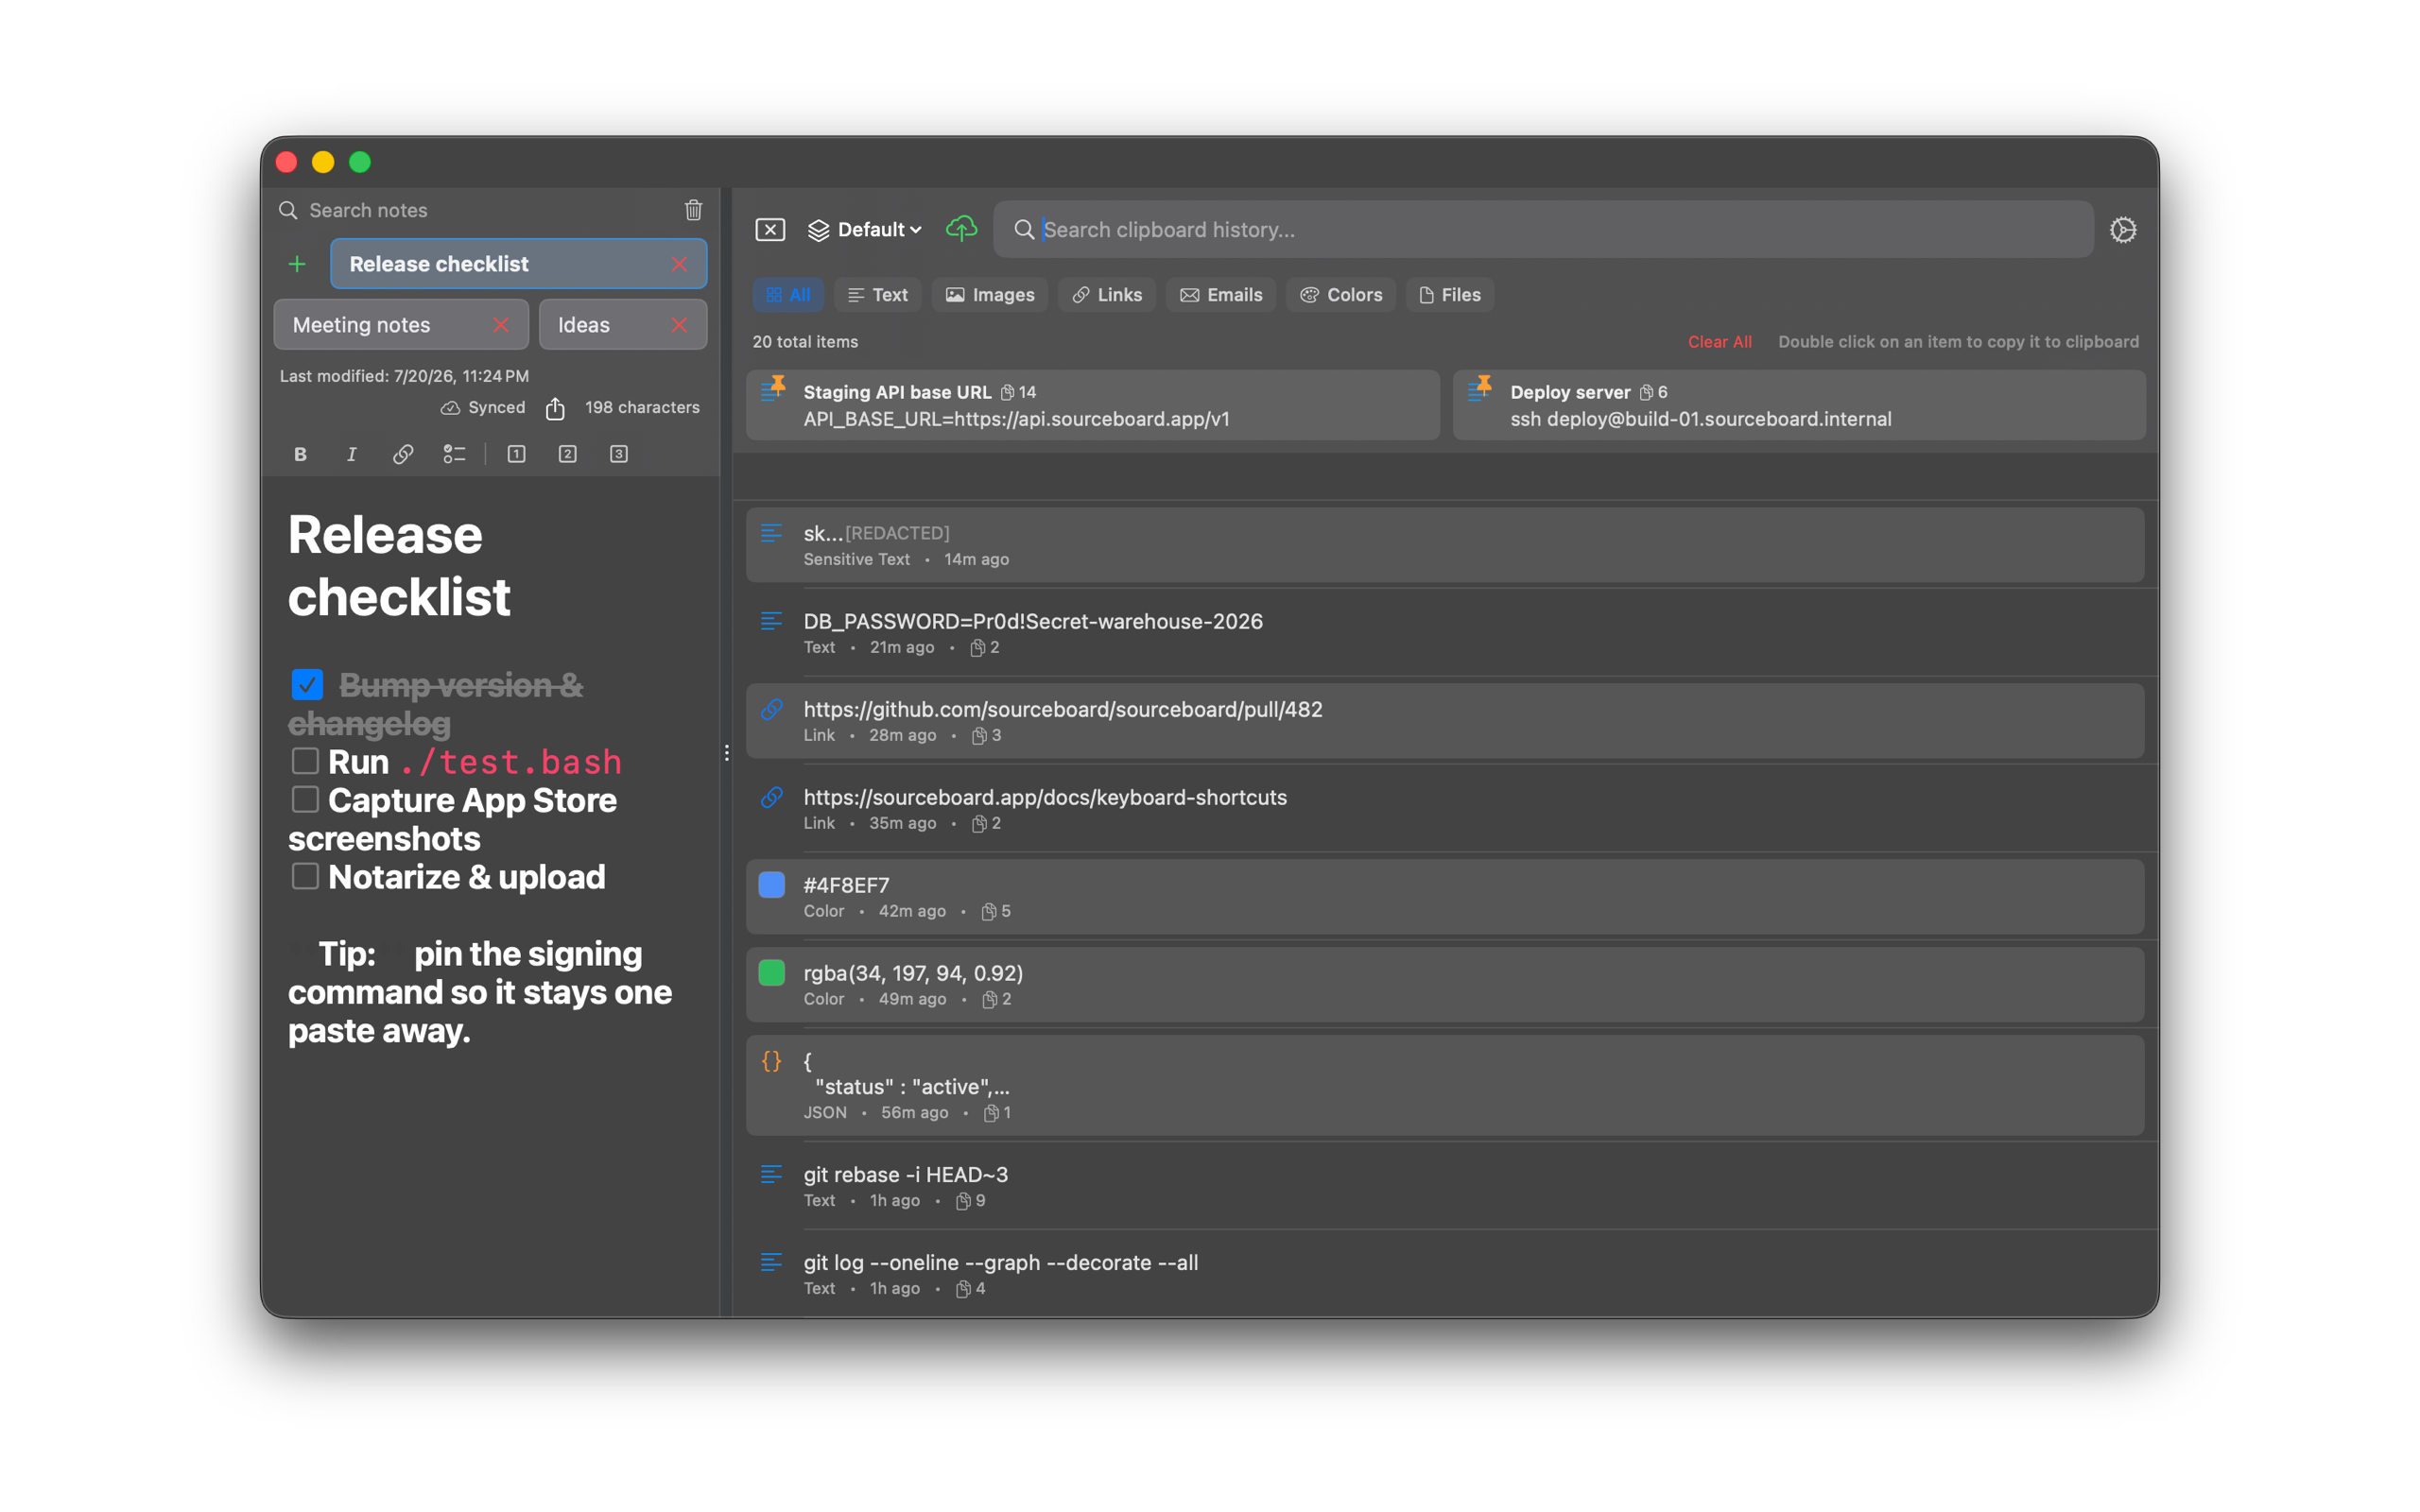Select the DB_PASSWORD clipboard item
2420x1512 pixels.
1445,633
